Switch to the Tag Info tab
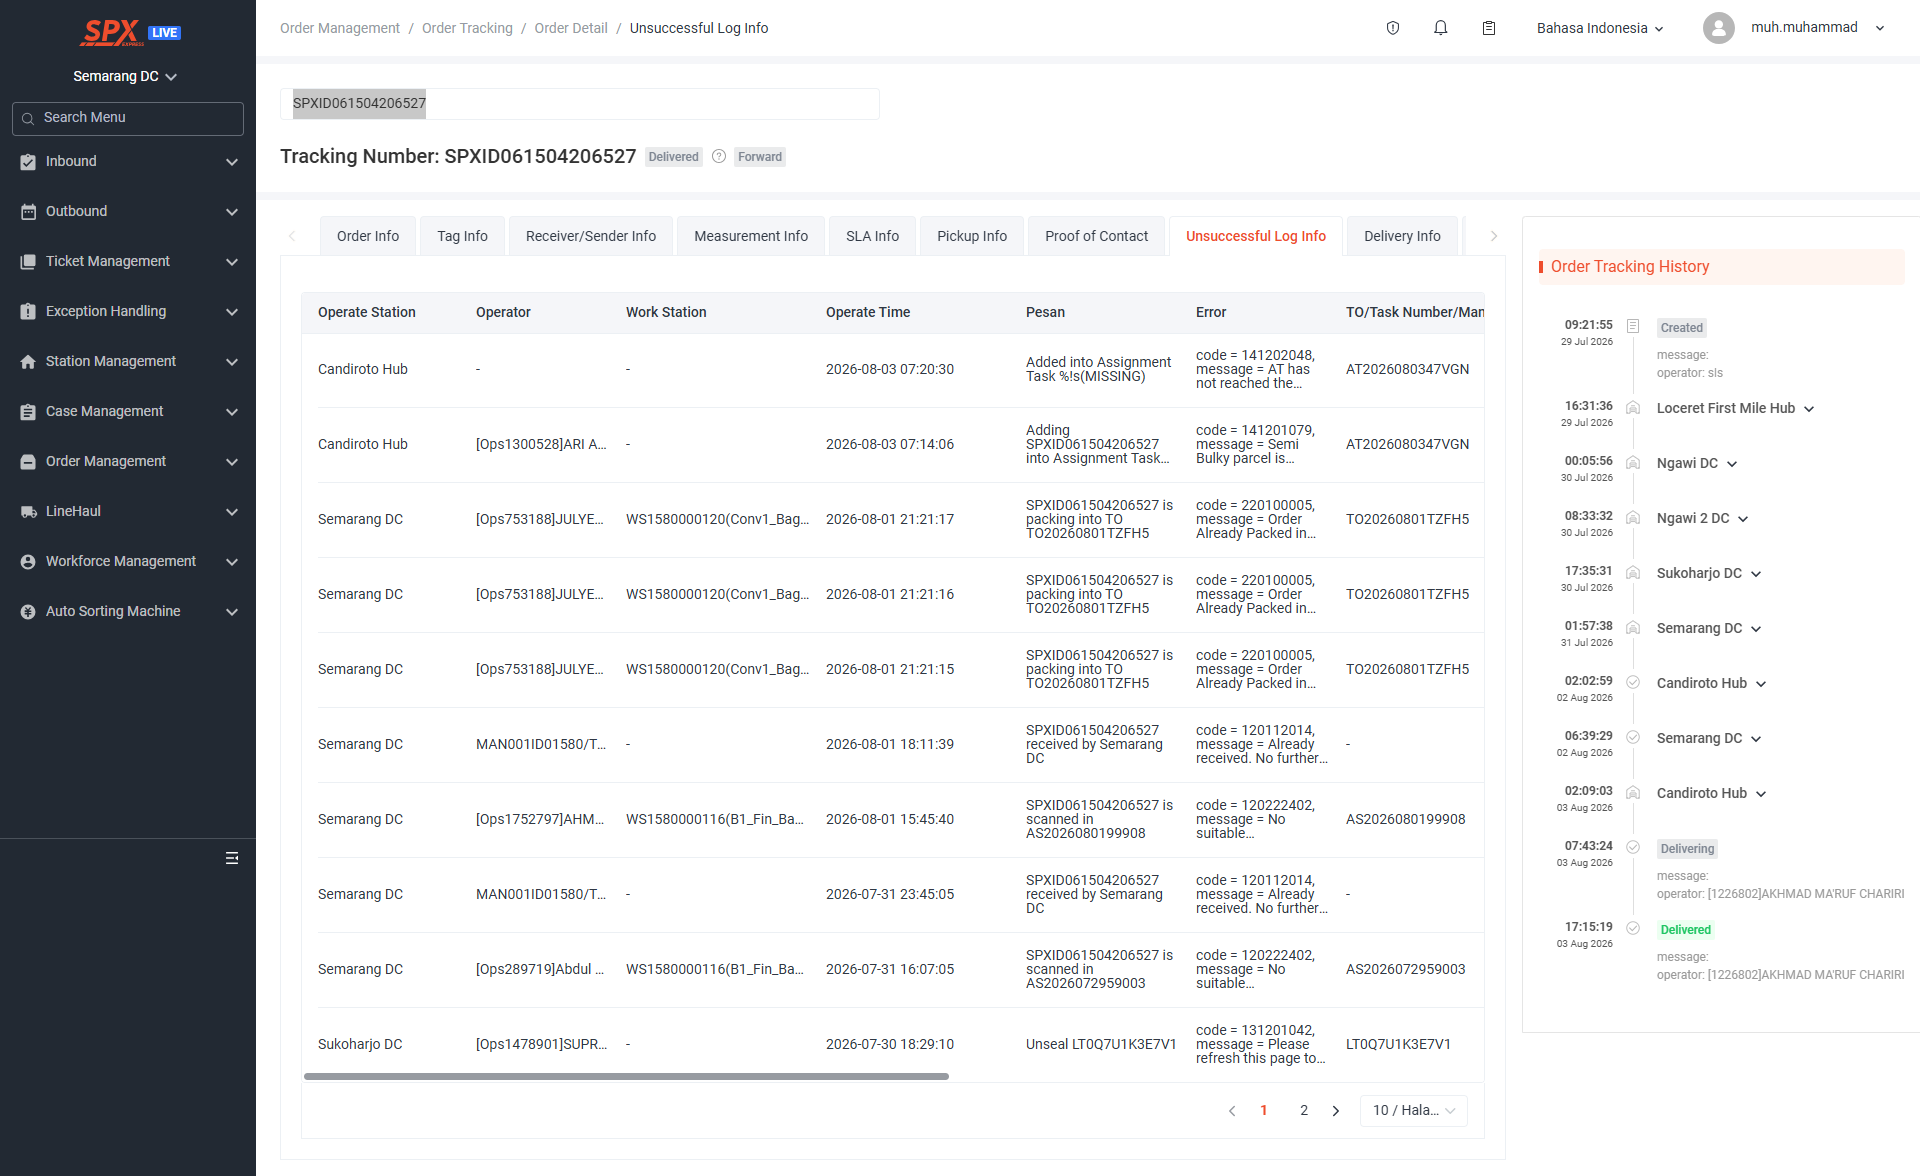This screenshot has height=1176, width=1920. pos(462,236)
